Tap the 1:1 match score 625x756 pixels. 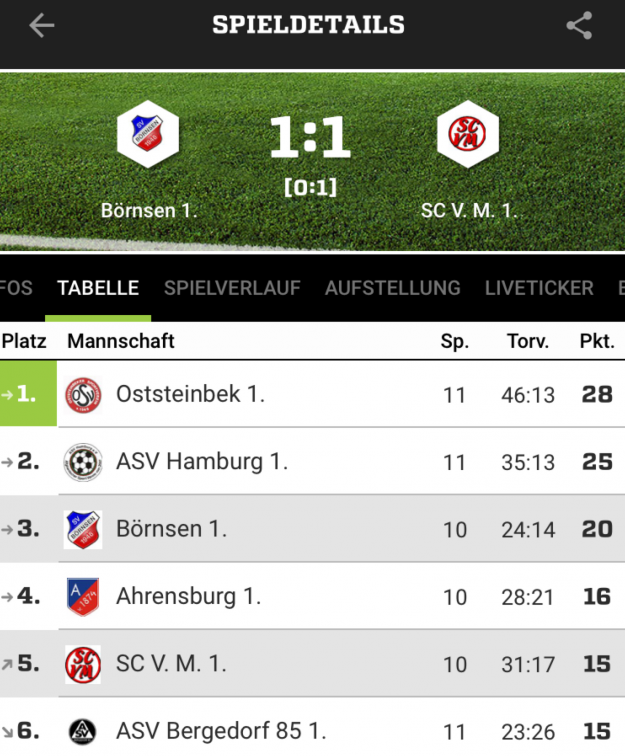coord(310,140)
